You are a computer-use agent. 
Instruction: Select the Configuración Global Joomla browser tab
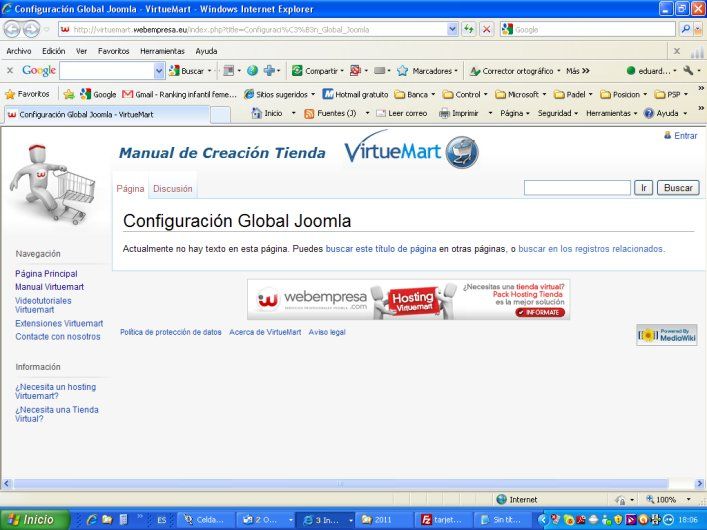point(107,115)
